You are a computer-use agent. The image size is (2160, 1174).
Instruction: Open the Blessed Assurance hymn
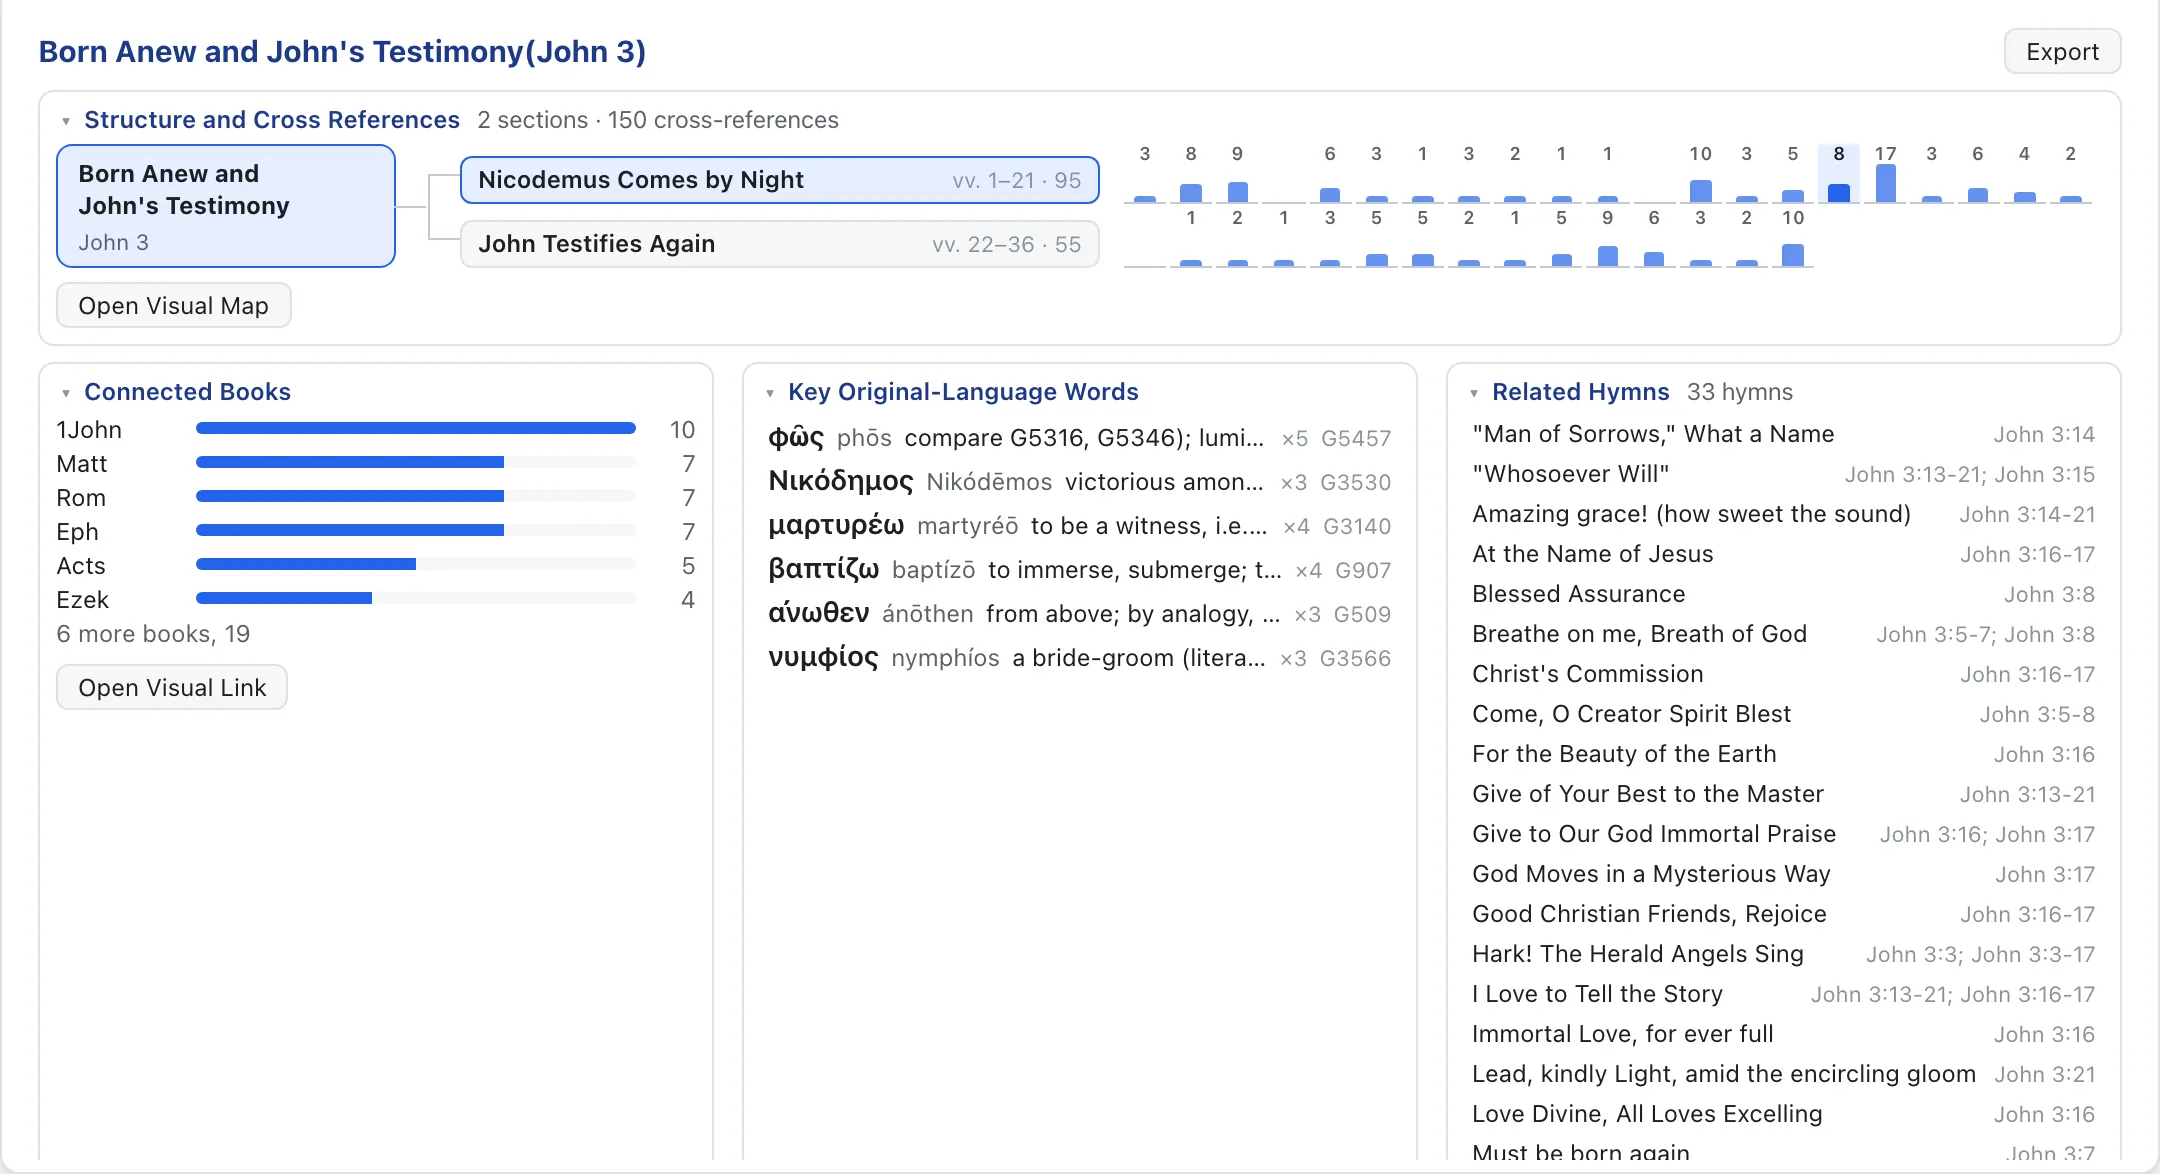point(1783,594)
